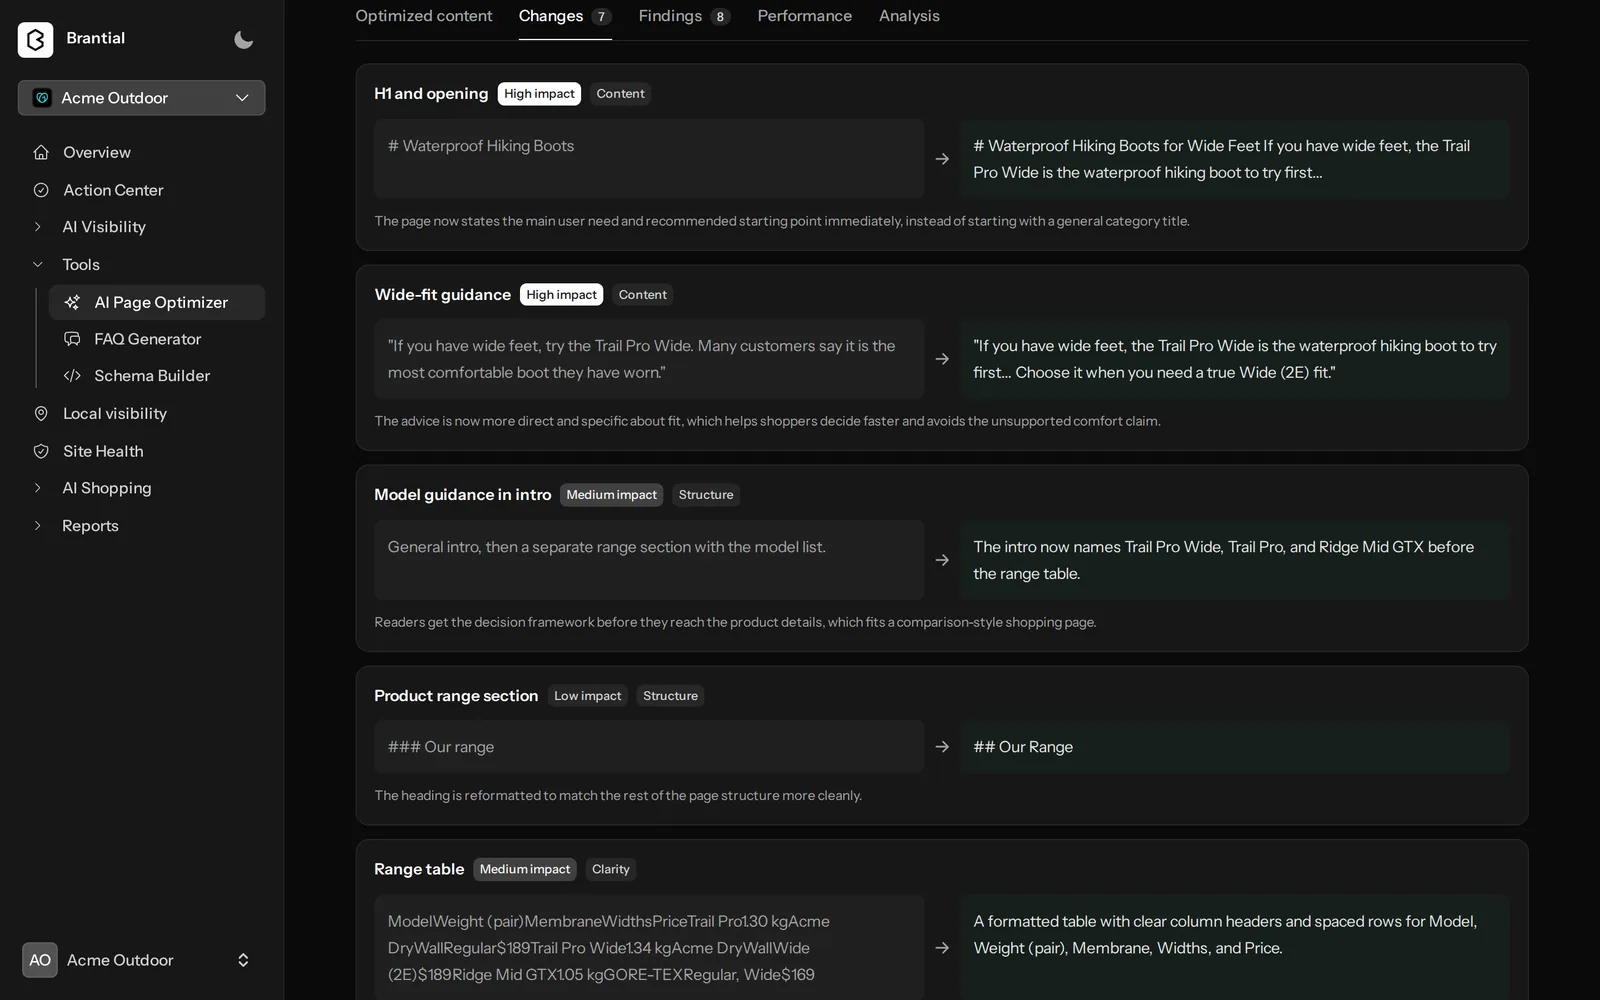Click the Medium impact badge on Range table
Screen dimensions: 1600x1000
525,869
